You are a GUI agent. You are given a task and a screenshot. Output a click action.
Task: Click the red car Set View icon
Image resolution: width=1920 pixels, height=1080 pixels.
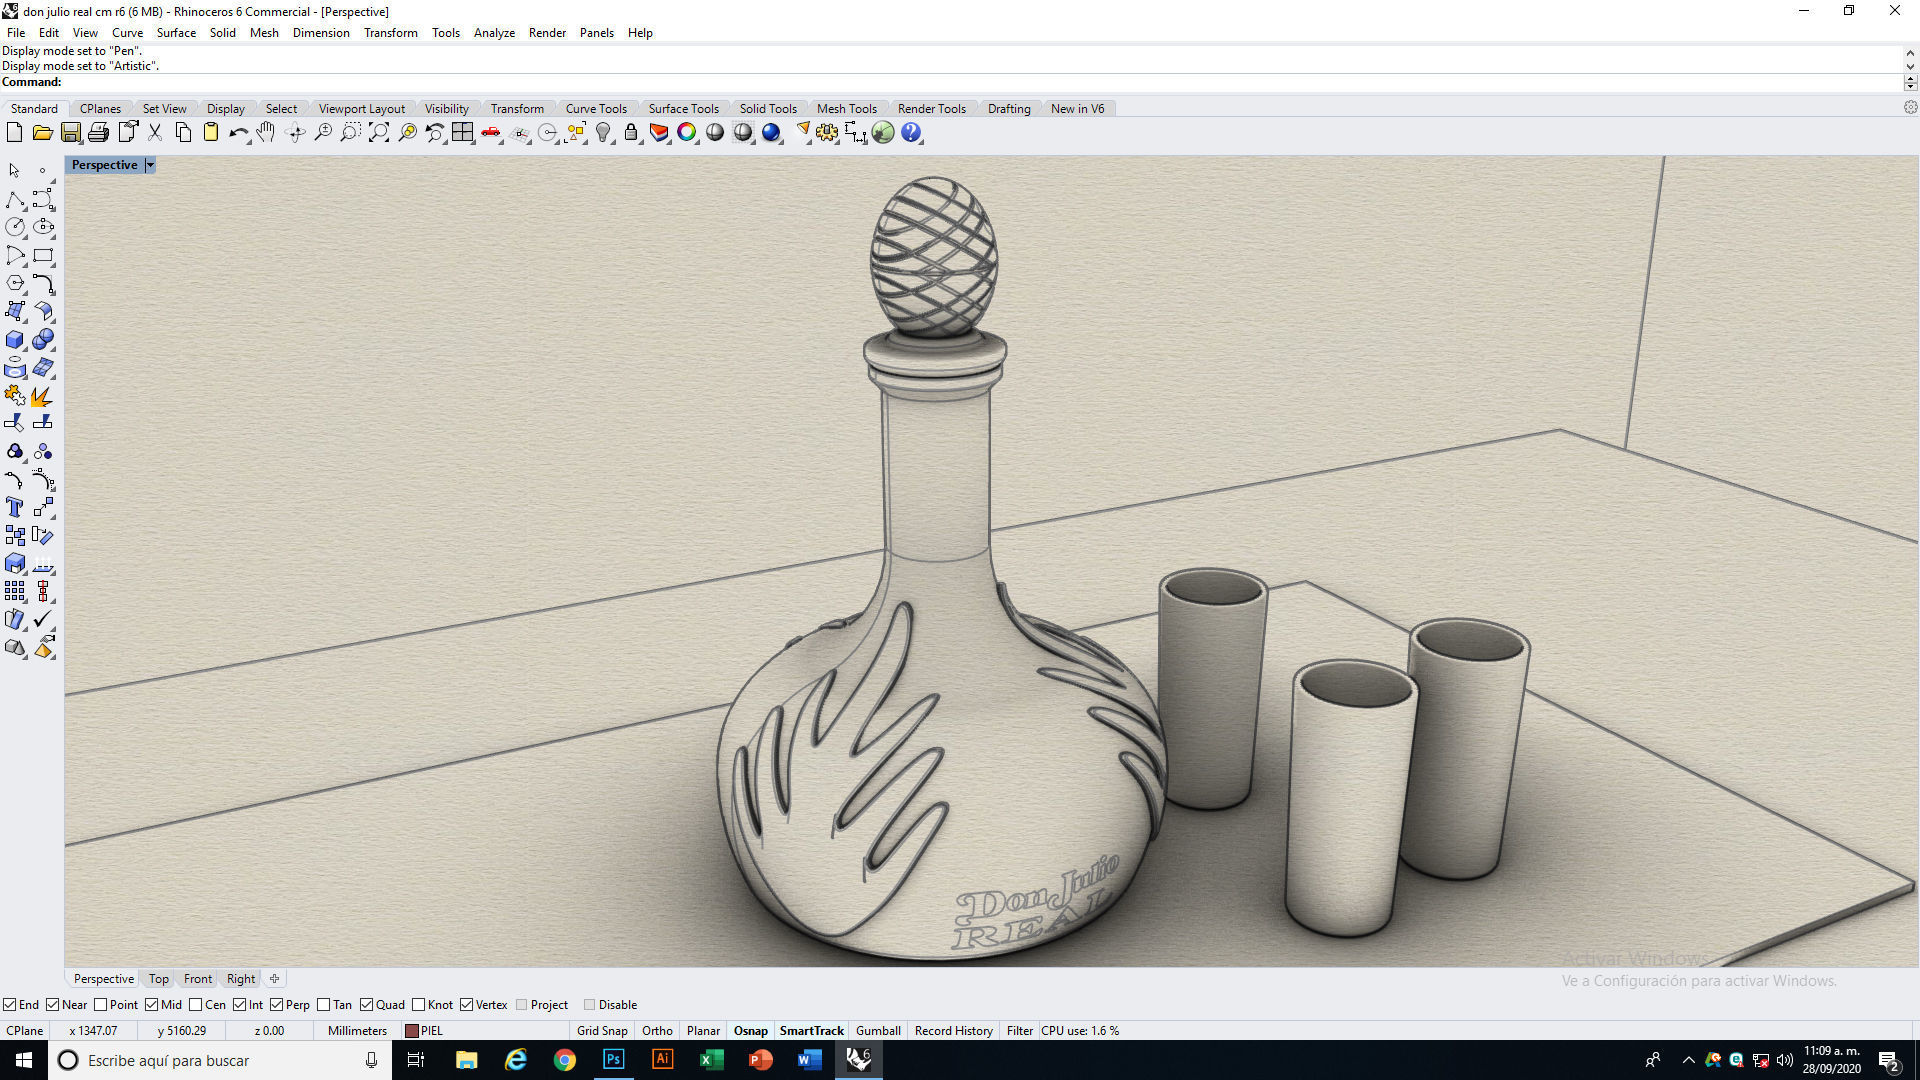[491, 133]
